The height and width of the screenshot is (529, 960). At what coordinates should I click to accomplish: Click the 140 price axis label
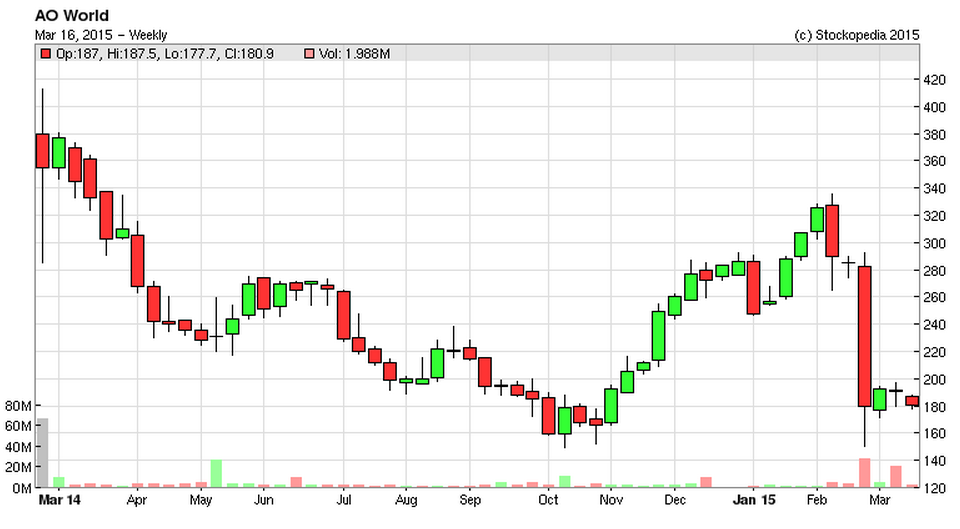934,461
